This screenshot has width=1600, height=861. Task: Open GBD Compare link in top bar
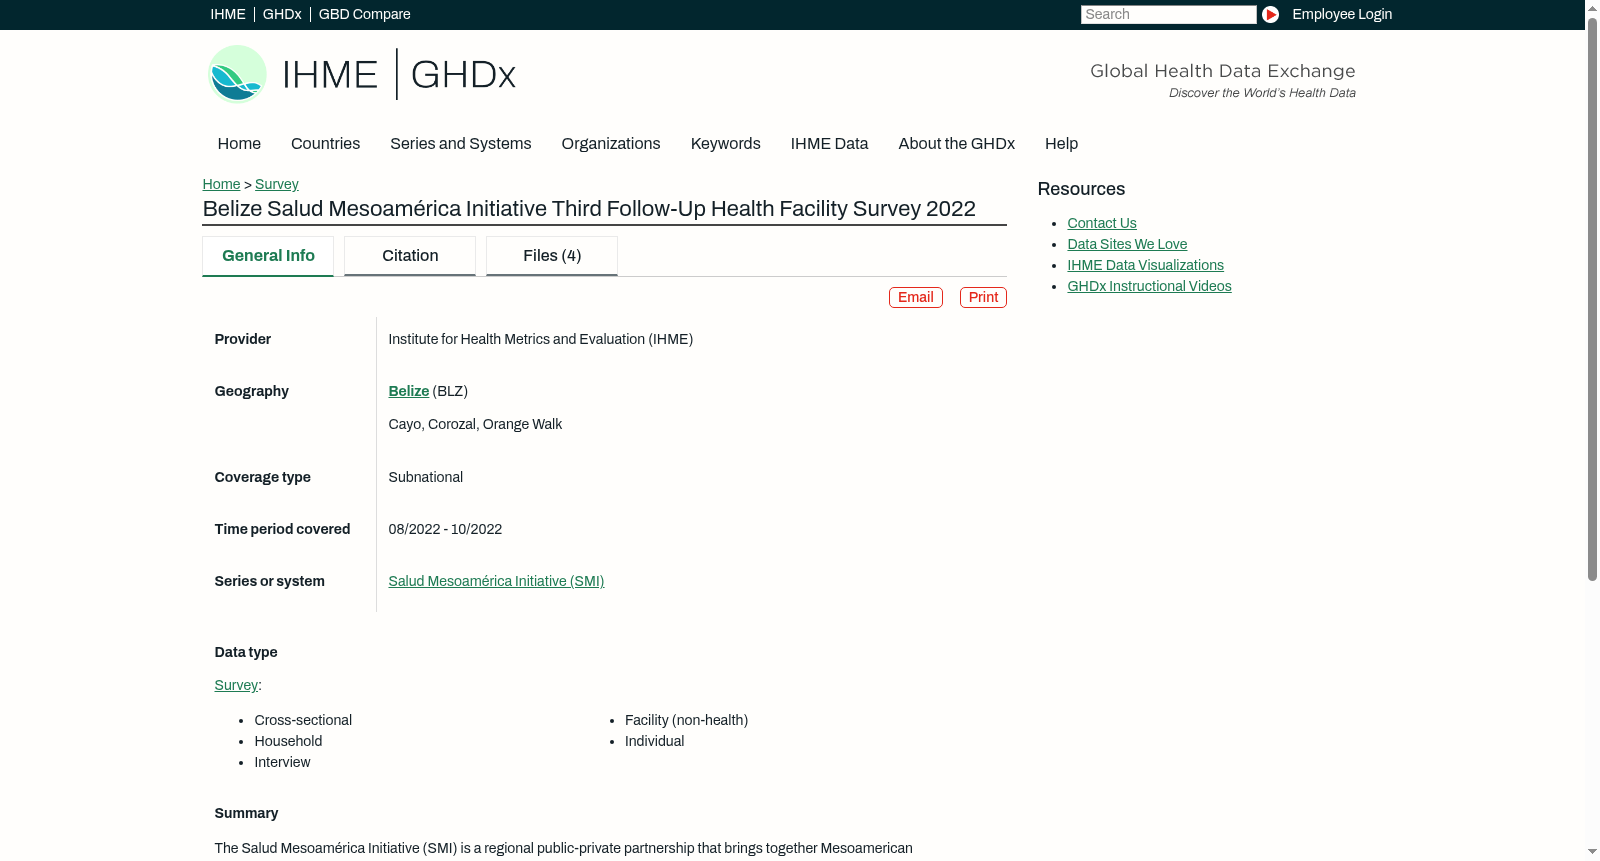point(364,14)
